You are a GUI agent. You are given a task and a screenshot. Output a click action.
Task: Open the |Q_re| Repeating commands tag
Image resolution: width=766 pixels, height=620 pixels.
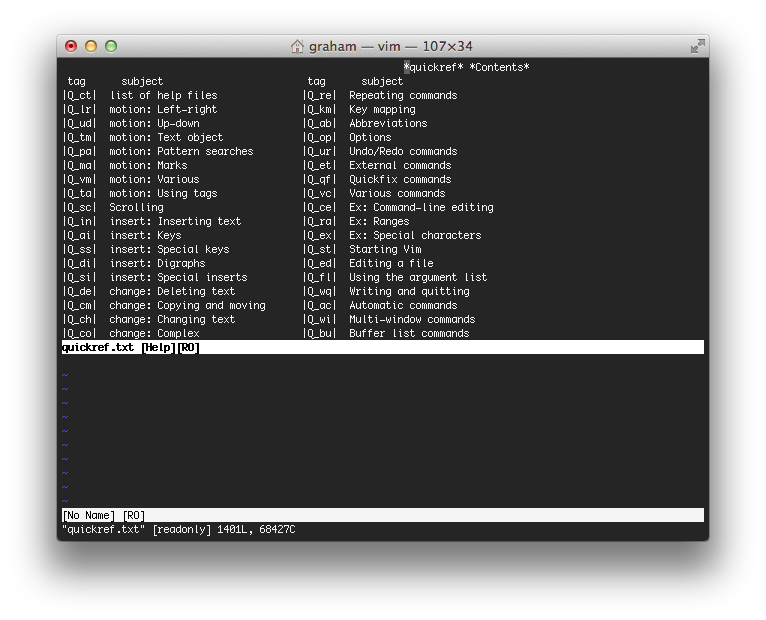[x=319, y=96]
